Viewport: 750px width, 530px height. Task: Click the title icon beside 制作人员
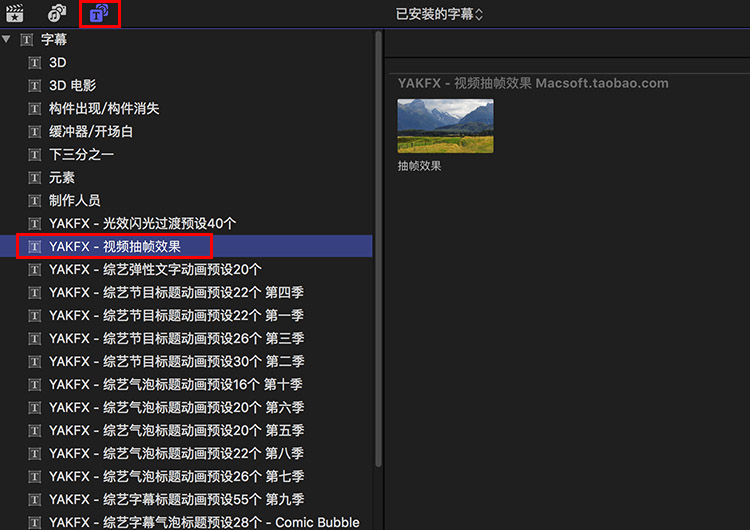point(34,201)
